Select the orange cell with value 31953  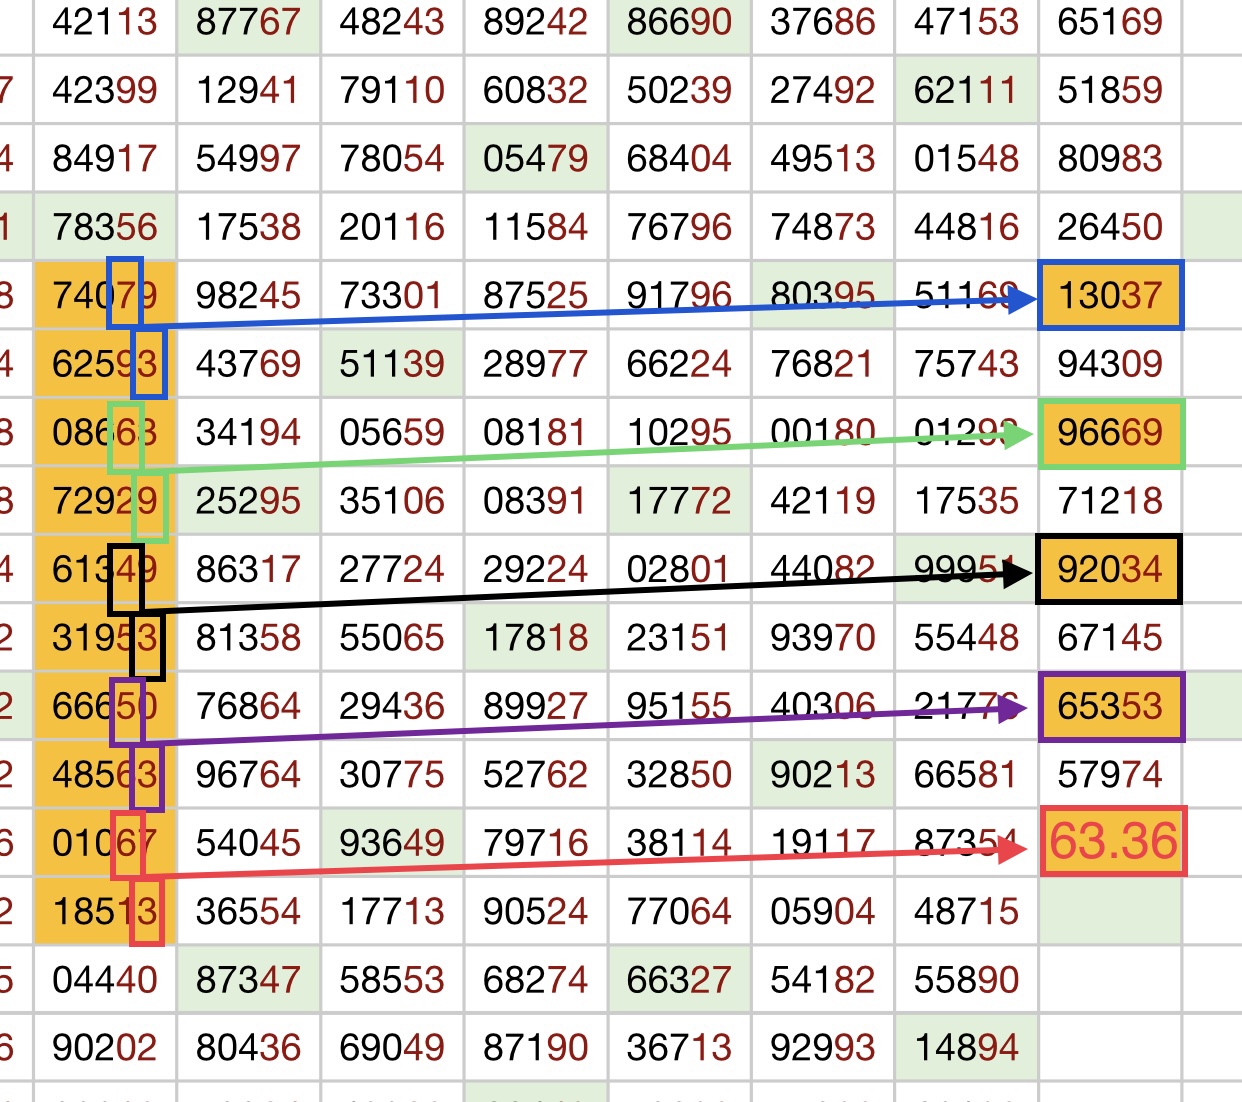tap(105, 638)
